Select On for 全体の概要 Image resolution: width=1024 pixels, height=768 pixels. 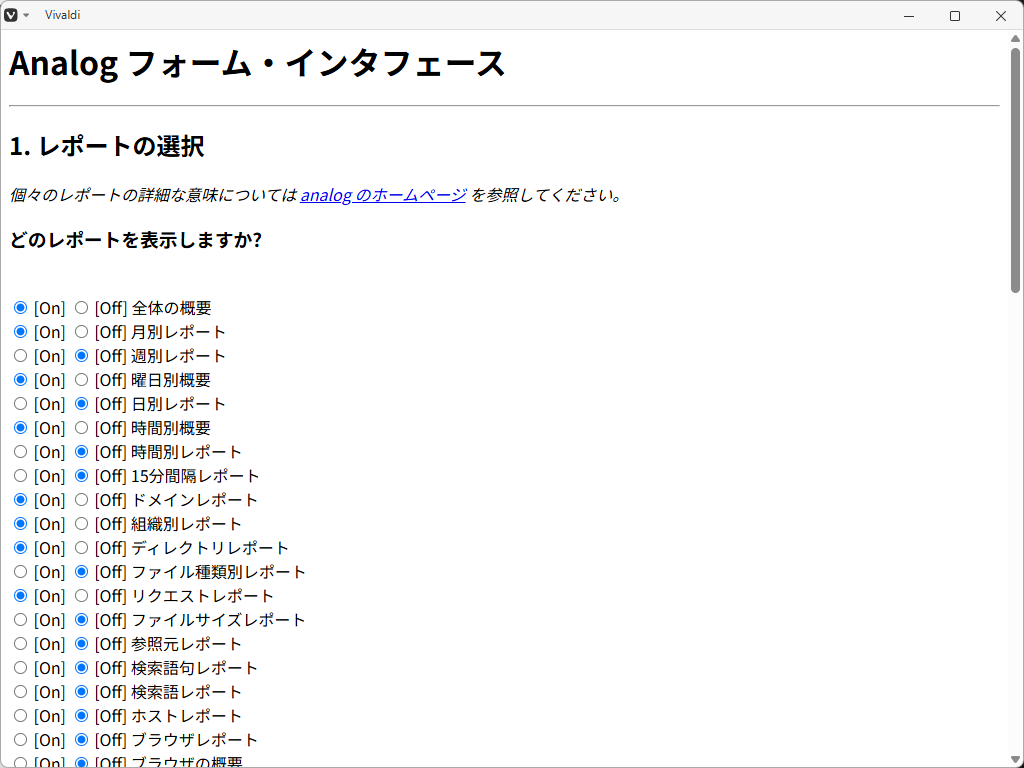(20, 307)
